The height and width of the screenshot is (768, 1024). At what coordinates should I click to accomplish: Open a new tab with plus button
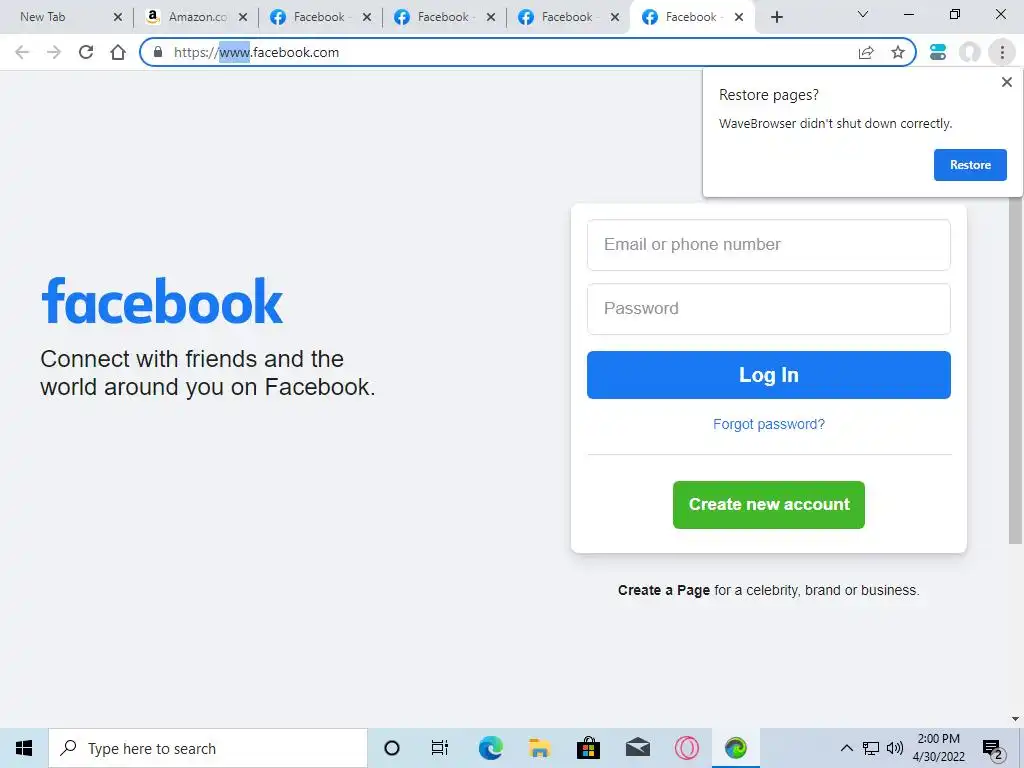pyautogui.click(x=776, y=17)
